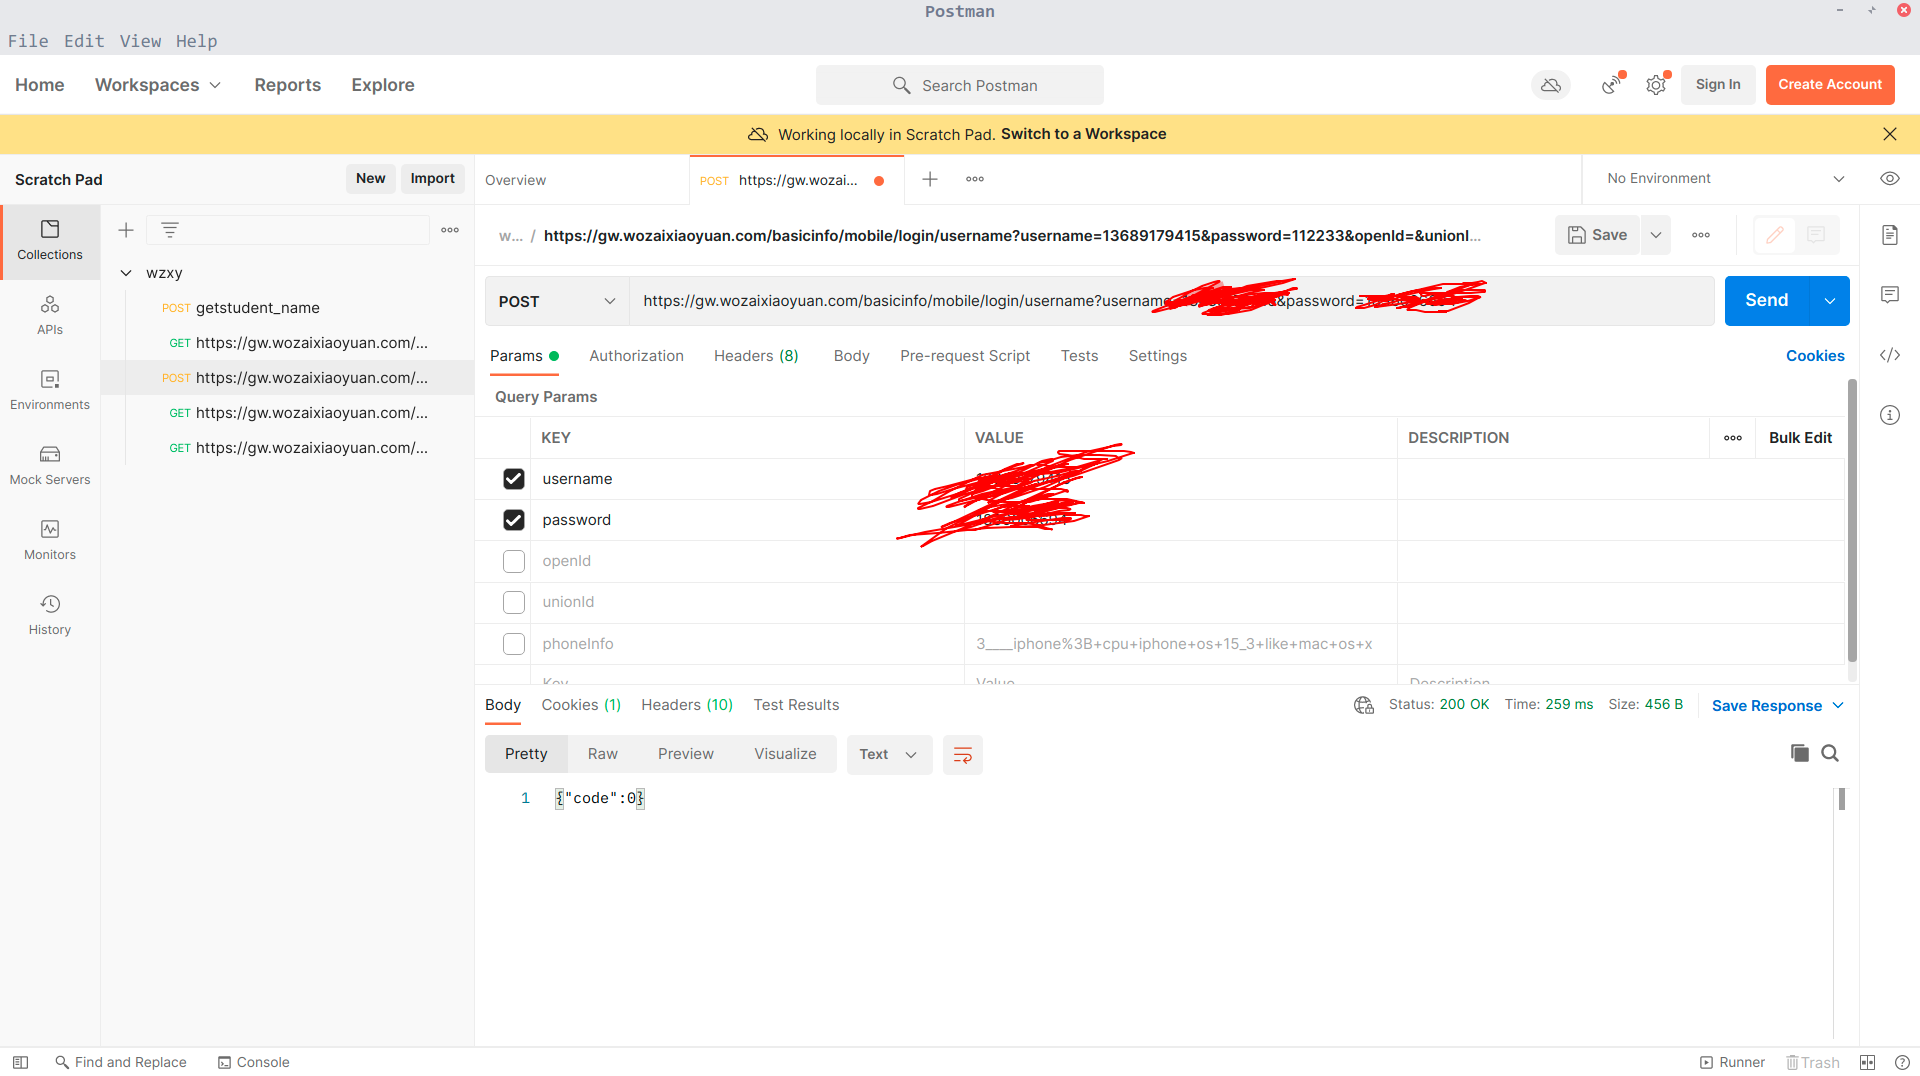Image resolution: width=1920 pixels, height=1076 pixels.
Task: Click the Save request button
Action: 1597,235
